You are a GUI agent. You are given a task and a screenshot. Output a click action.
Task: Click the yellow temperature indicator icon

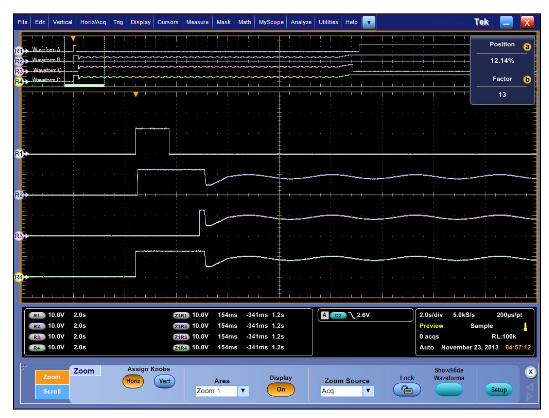[525, 327]
